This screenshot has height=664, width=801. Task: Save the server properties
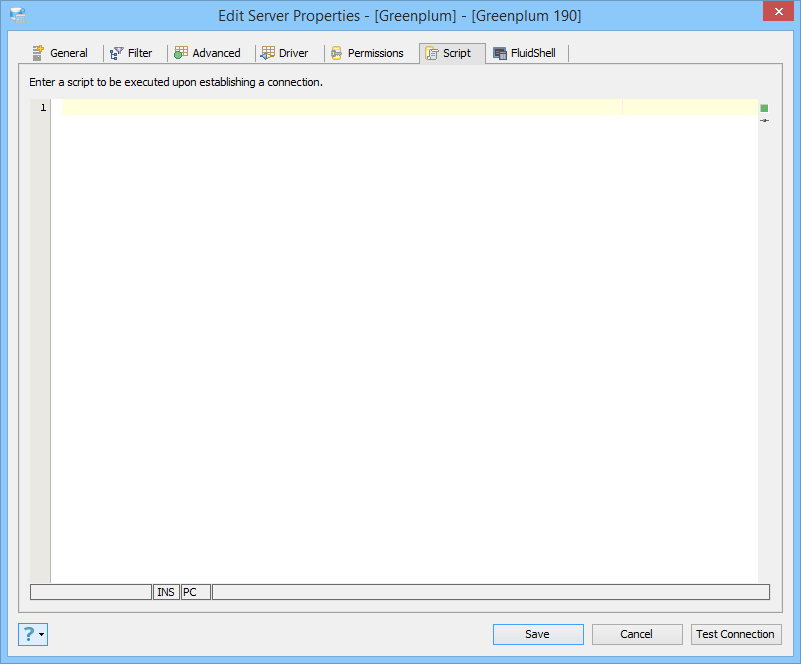538,634
